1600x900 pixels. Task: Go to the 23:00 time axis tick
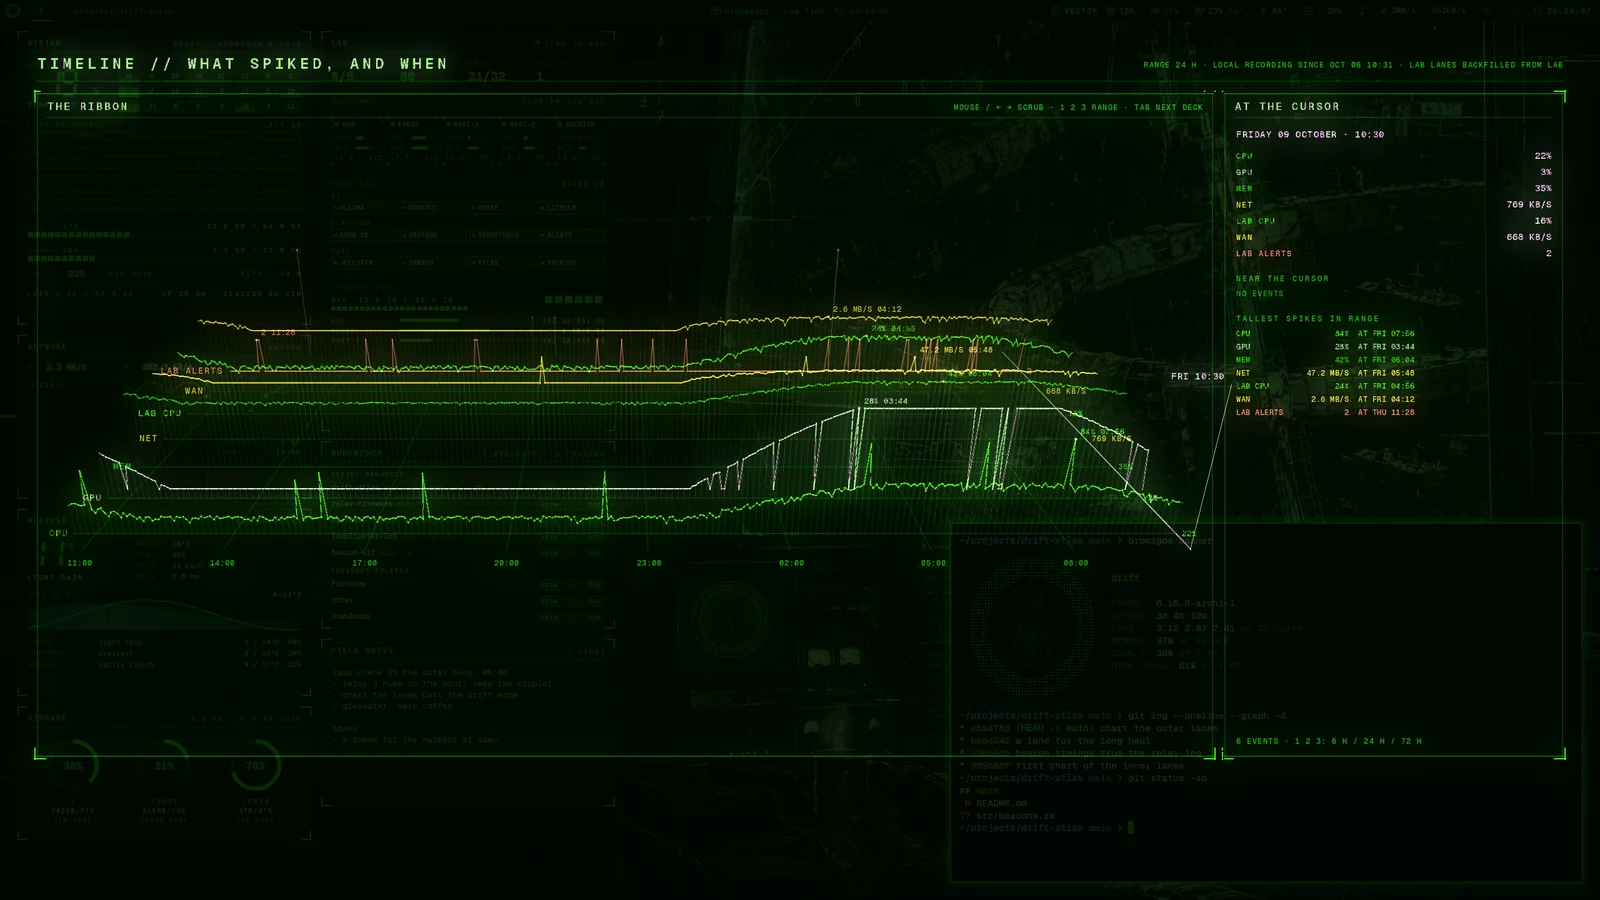(x=649, y=563)
